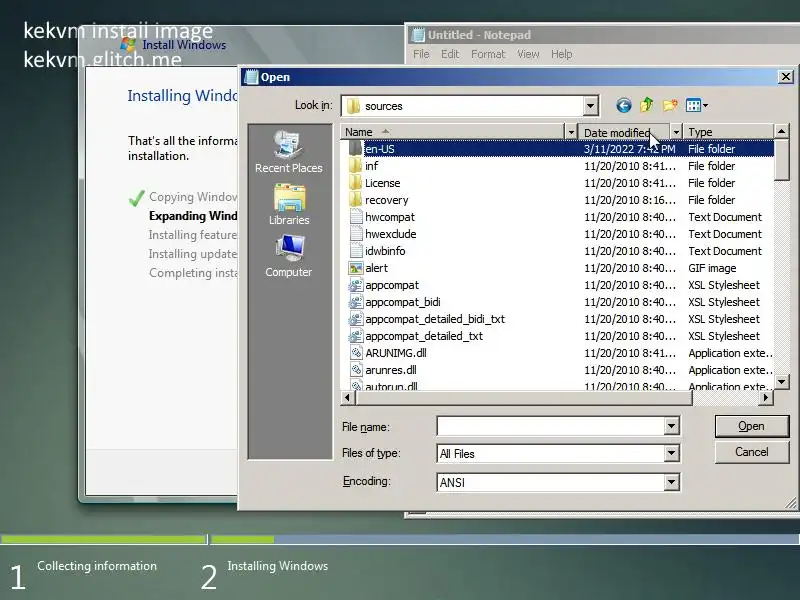Open Recent Places in sidebar
This screenshot has height=600, width=800.
click(288, 152)
